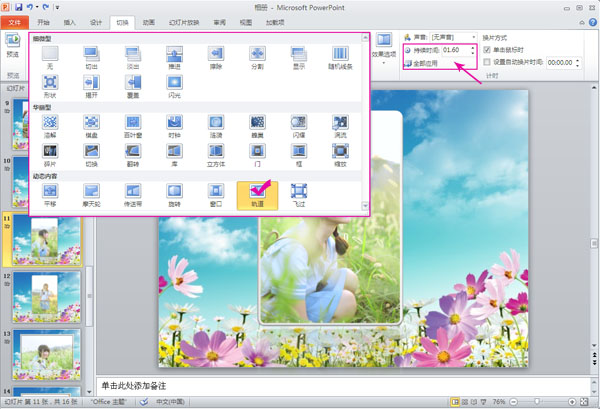The height and width of the screenshot is (409, 600).
Task: Select the 揭开 uncover transition
Action: 91,86
